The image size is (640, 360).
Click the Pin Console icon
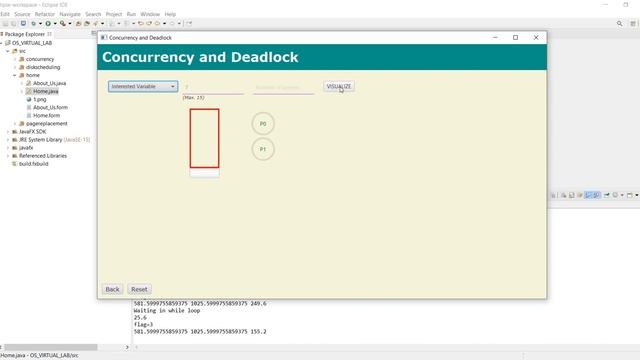(607, 196)
